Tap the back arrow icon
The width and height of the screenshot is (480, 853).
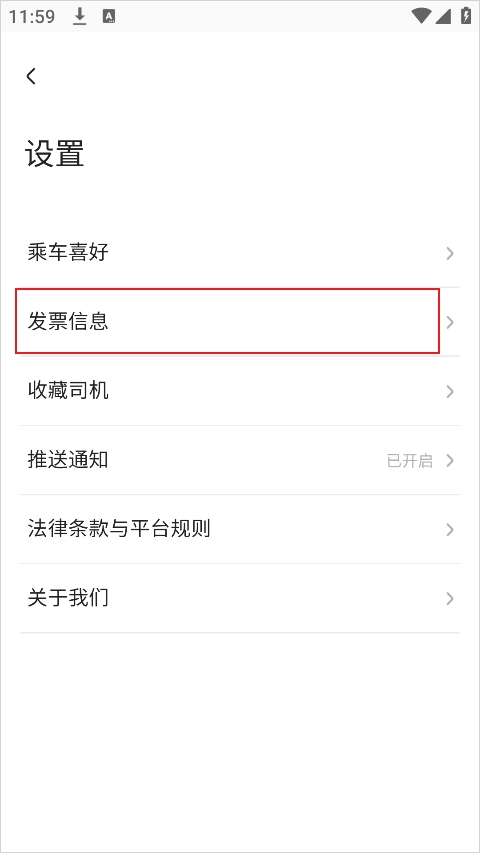click(31, 76)
